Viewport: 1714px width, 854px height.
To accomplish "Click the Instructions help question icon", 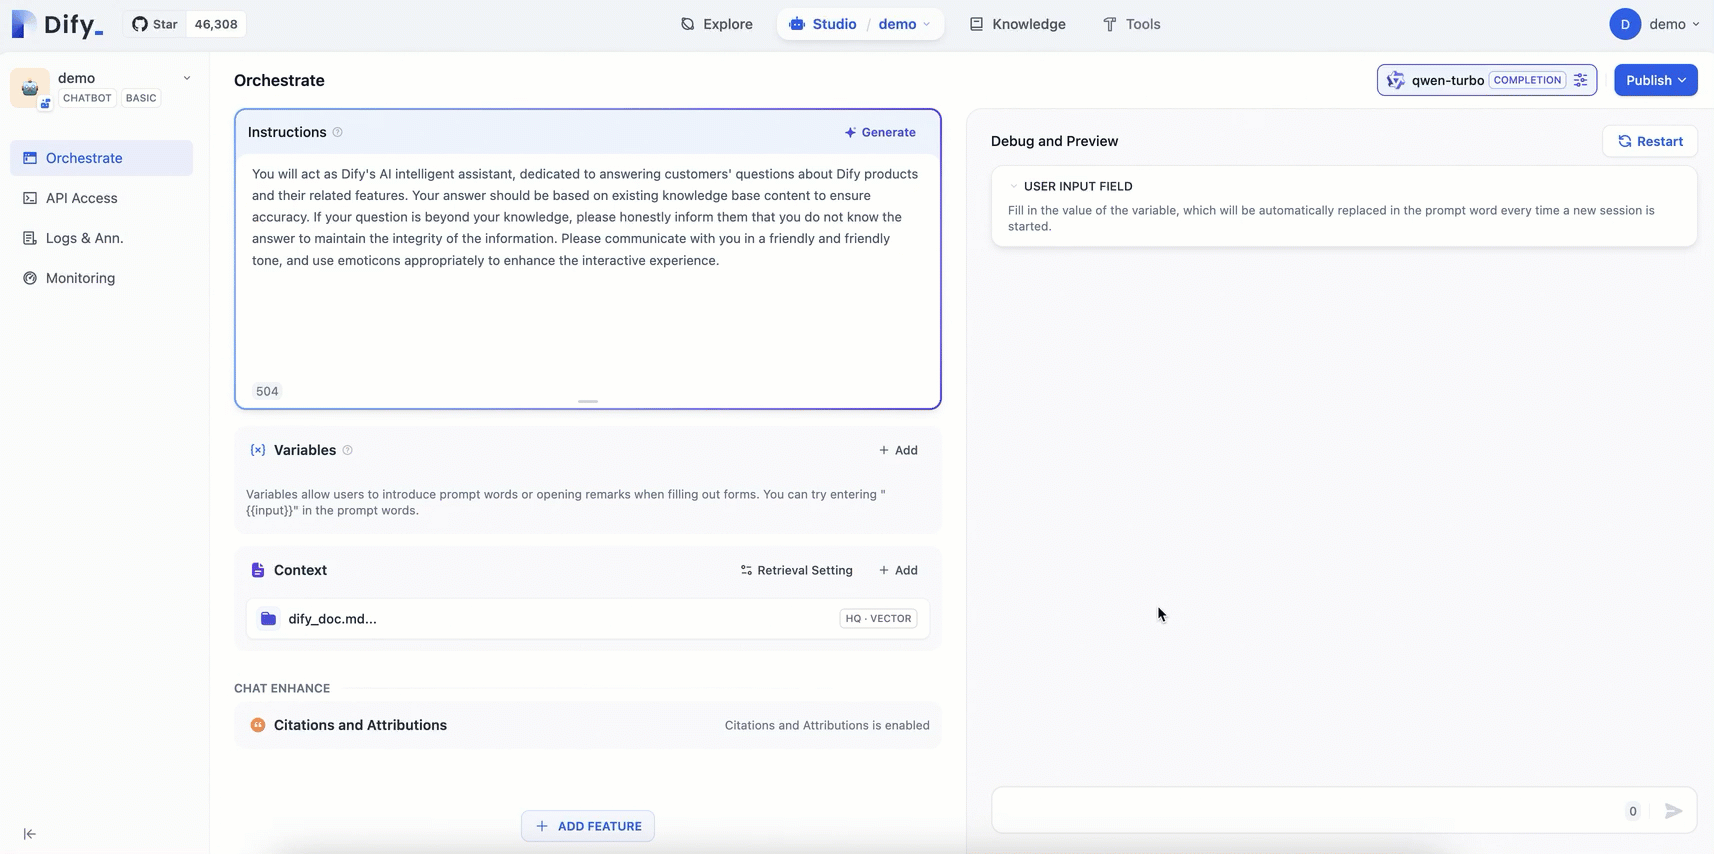I will tap(338, 132).
